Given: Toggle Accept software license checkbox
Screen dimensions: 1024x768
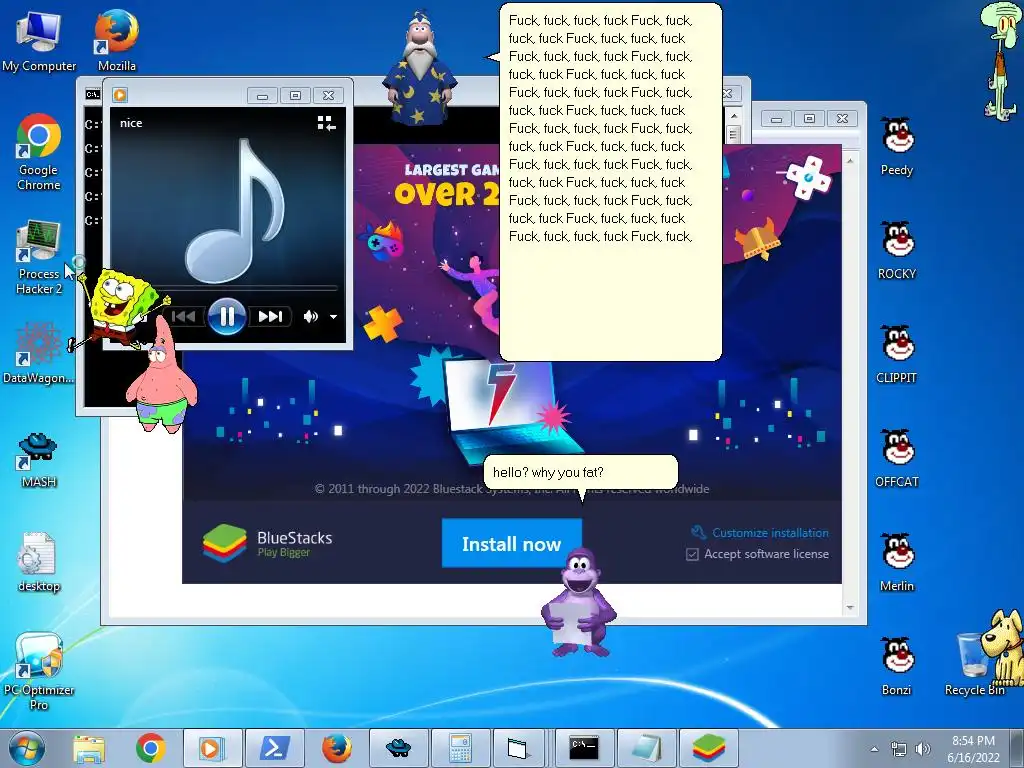Looking at the screenshot, I should coord(692,554).
